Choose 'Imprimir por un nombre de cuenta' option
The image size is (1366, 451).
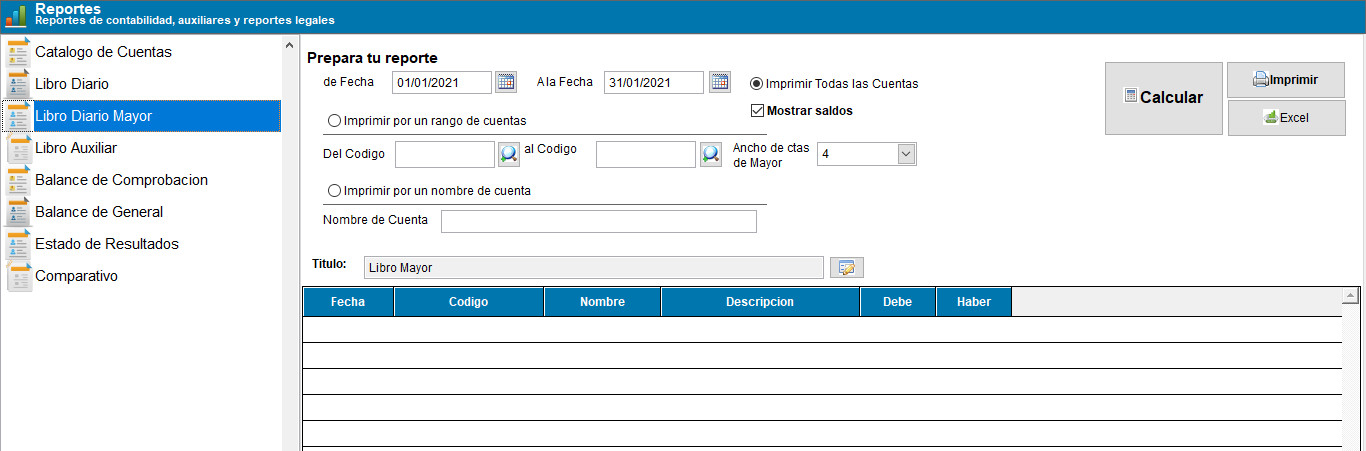(x=334, y=191)
